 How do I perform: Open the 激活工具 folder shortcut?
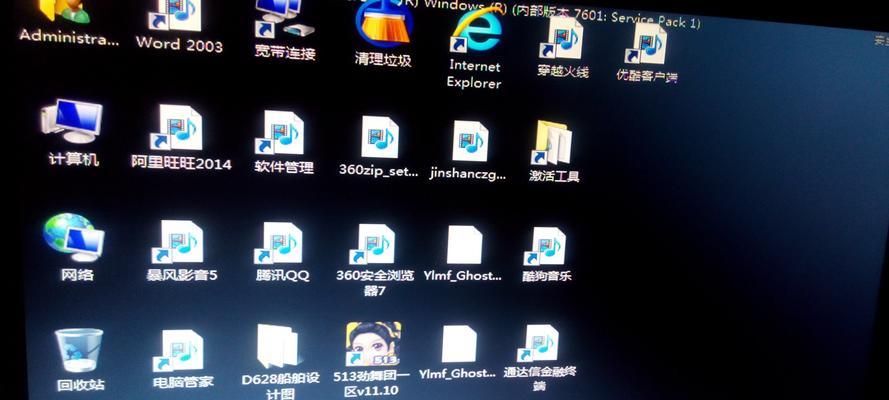(x=552, y=143)
